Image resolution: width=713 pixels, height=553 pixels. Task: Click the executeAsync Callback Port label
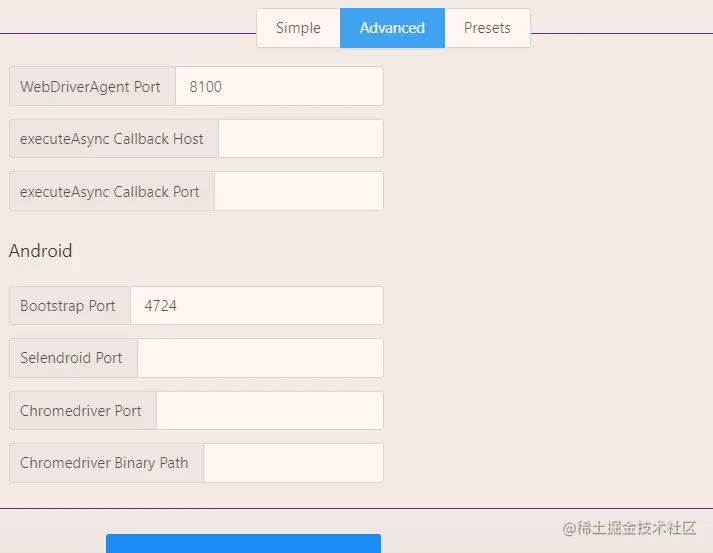coord(112,191)
